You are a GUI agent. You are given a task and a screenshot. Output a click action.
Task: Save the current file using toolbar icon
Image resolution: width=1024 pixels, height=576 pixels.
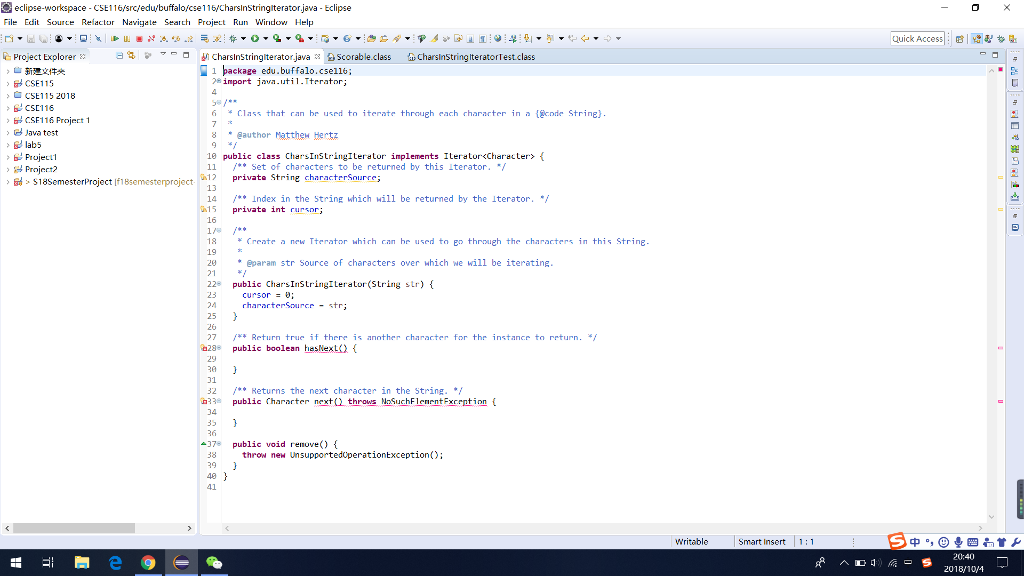tap(30, 38)
